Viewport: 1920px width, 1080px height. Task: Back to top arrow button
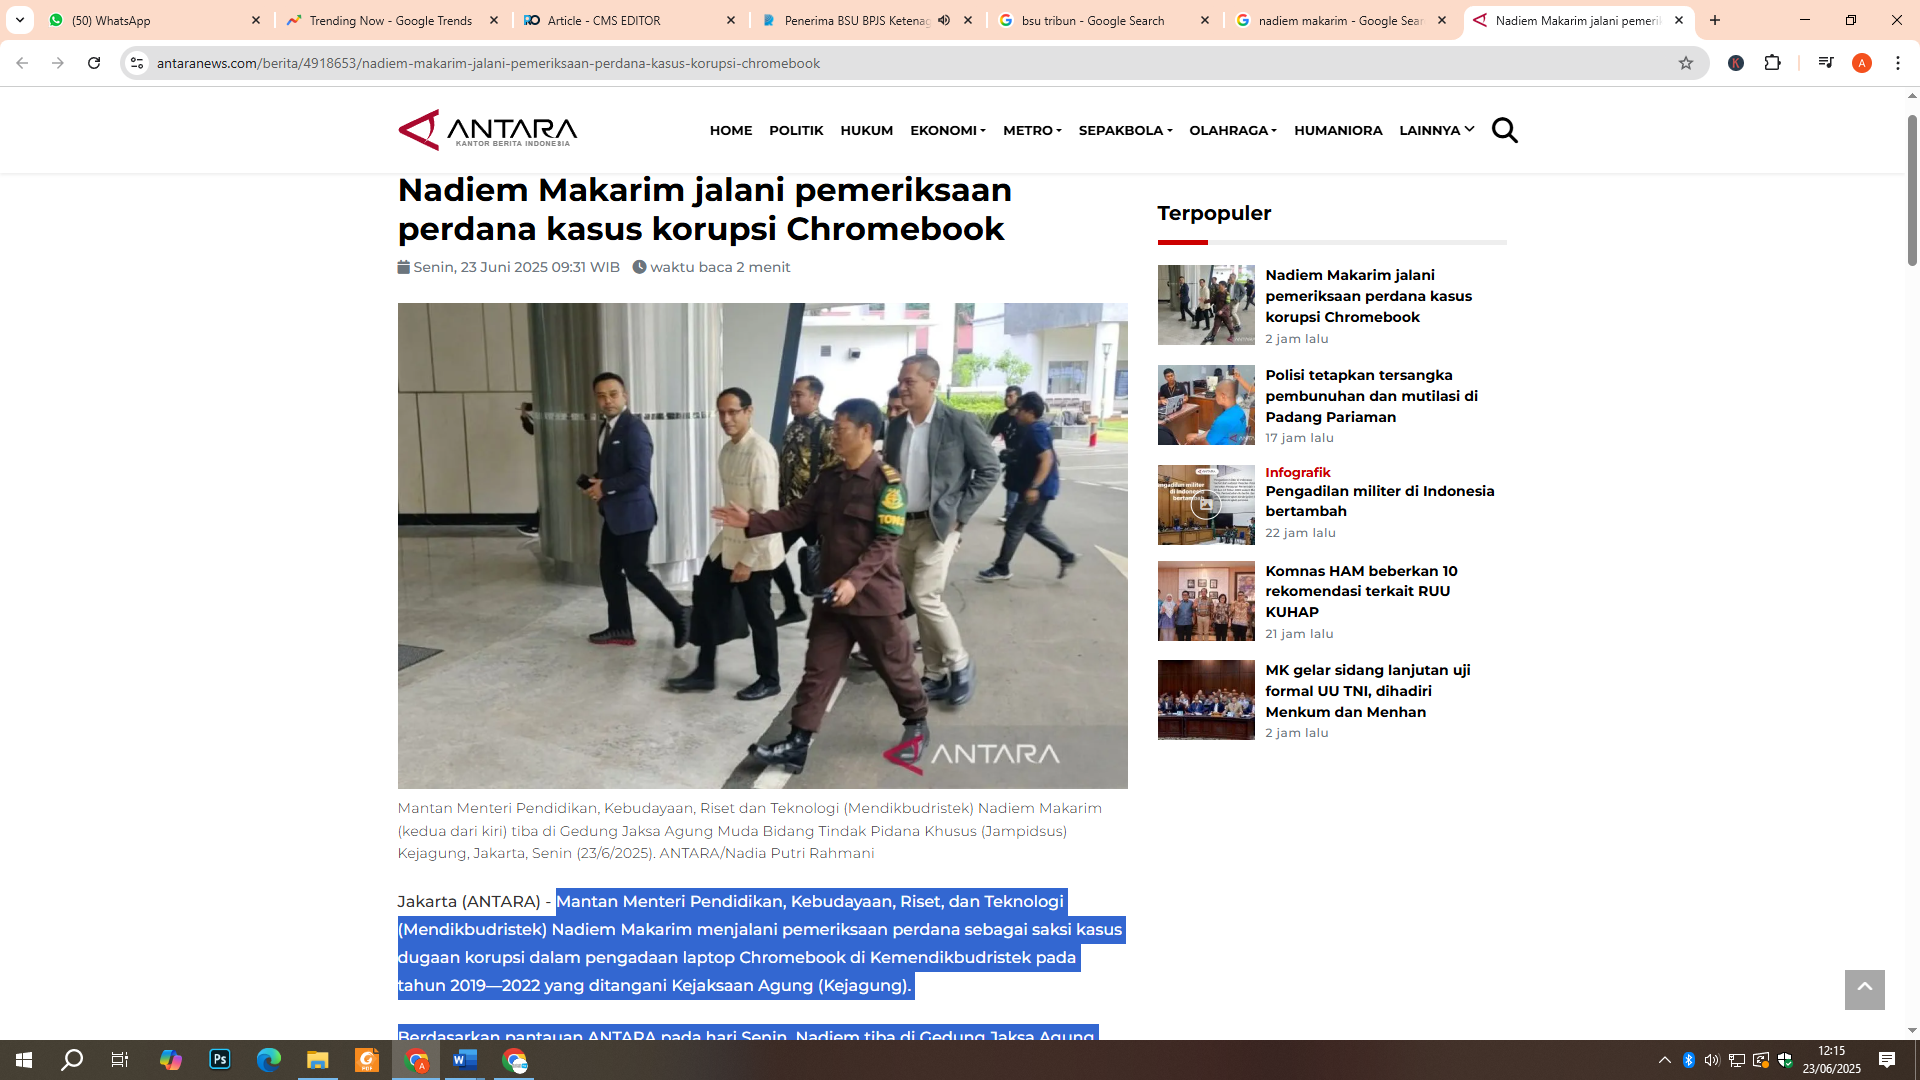pyautogui.click(x=1864, y=989)
